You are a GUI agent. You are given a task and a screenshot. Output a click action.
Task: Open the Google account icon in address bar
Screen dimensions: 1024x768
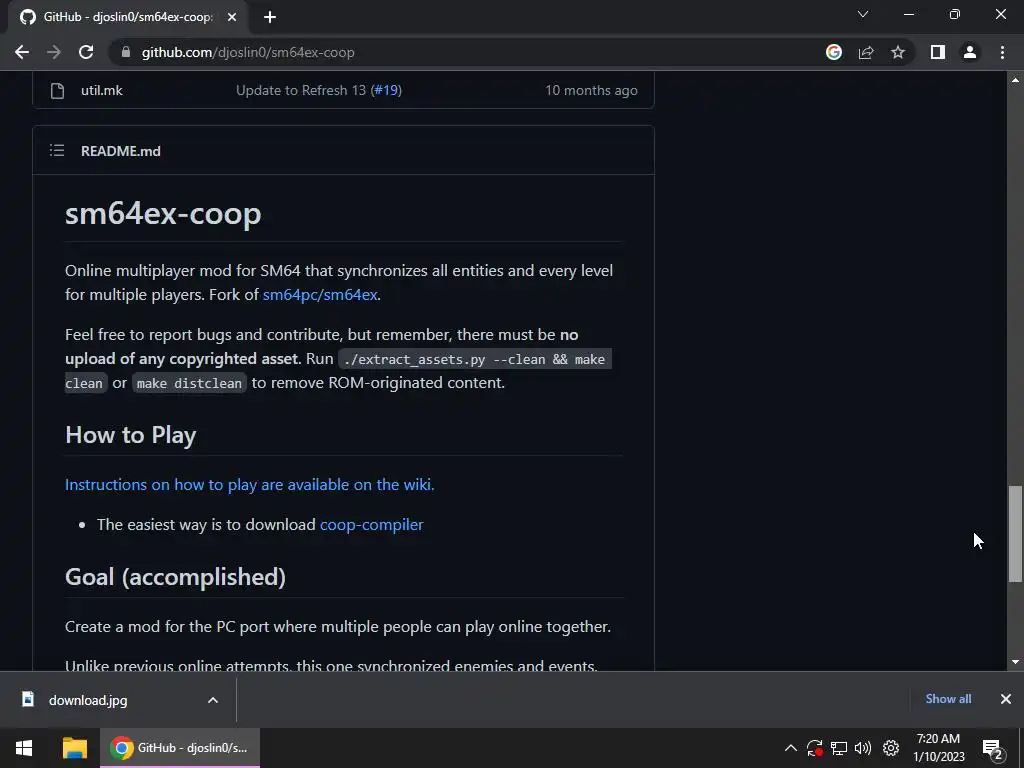coord(834,52)
